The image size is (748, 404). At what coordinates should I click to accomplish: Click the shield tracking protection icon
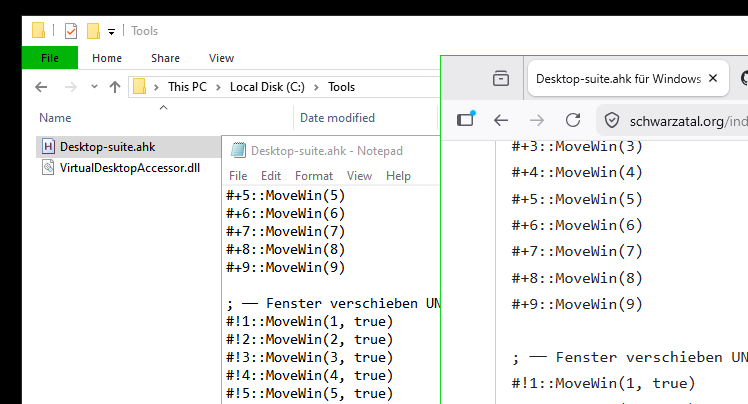[612, 120]
